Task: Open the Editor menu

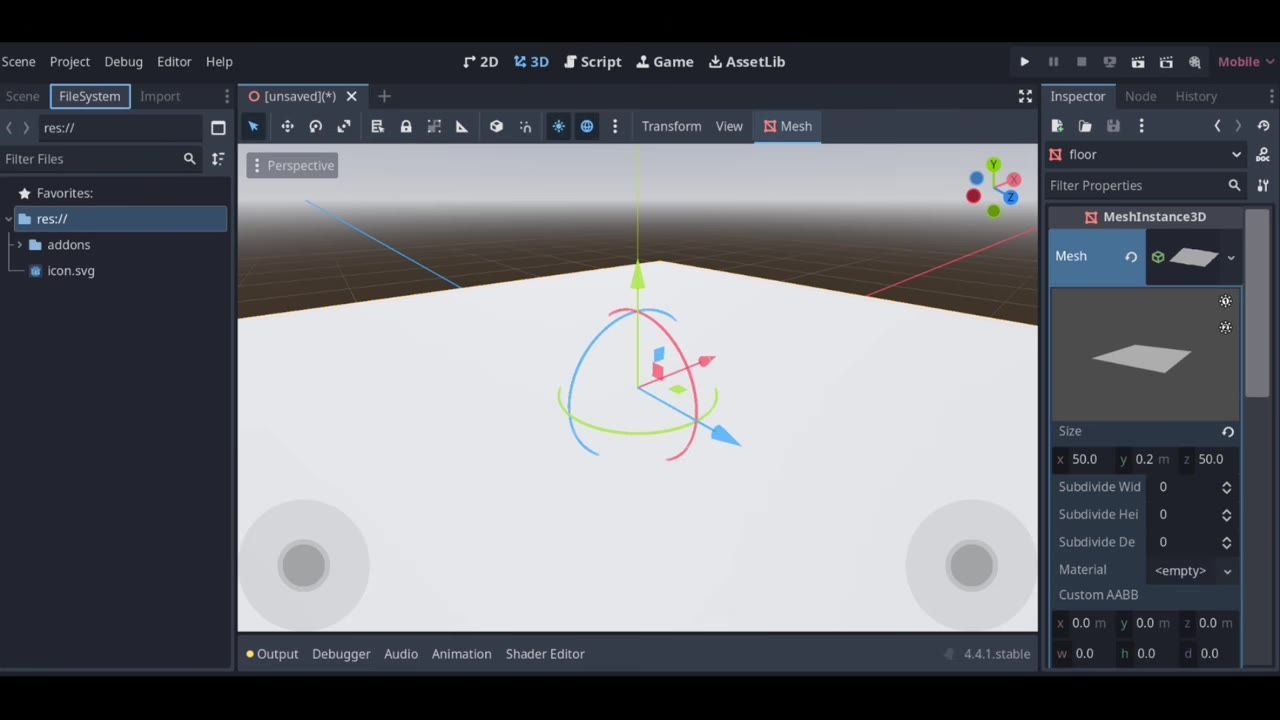Action: click(174, 62)
